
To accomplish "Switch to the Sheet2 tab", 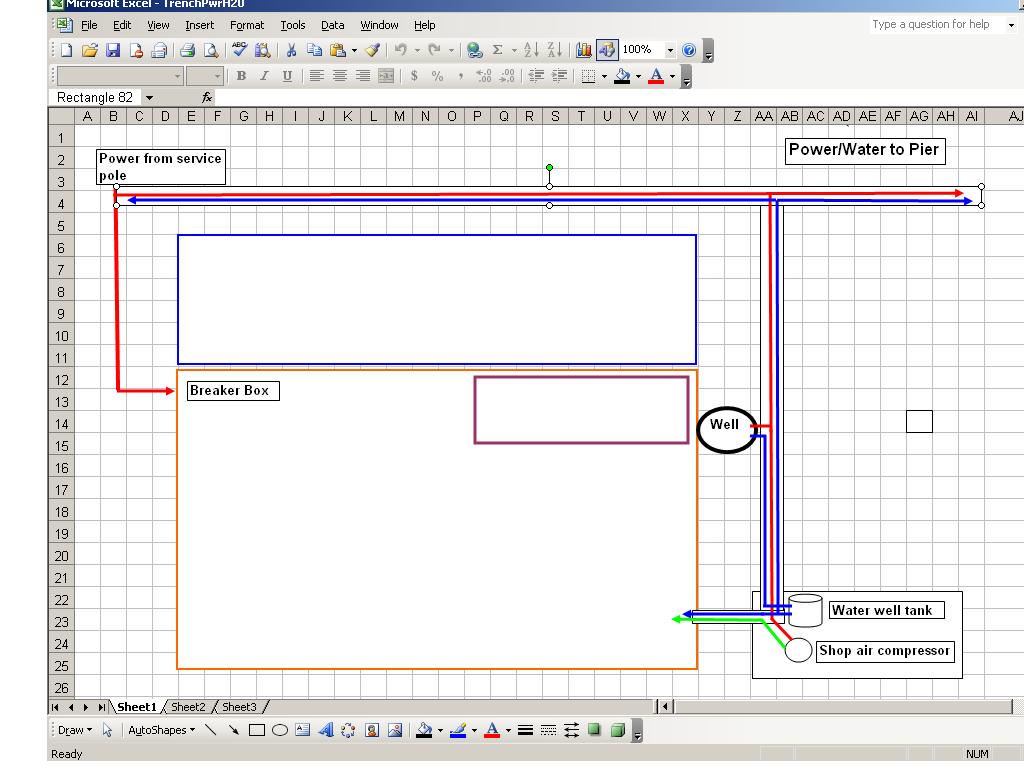I will [188, 707].
